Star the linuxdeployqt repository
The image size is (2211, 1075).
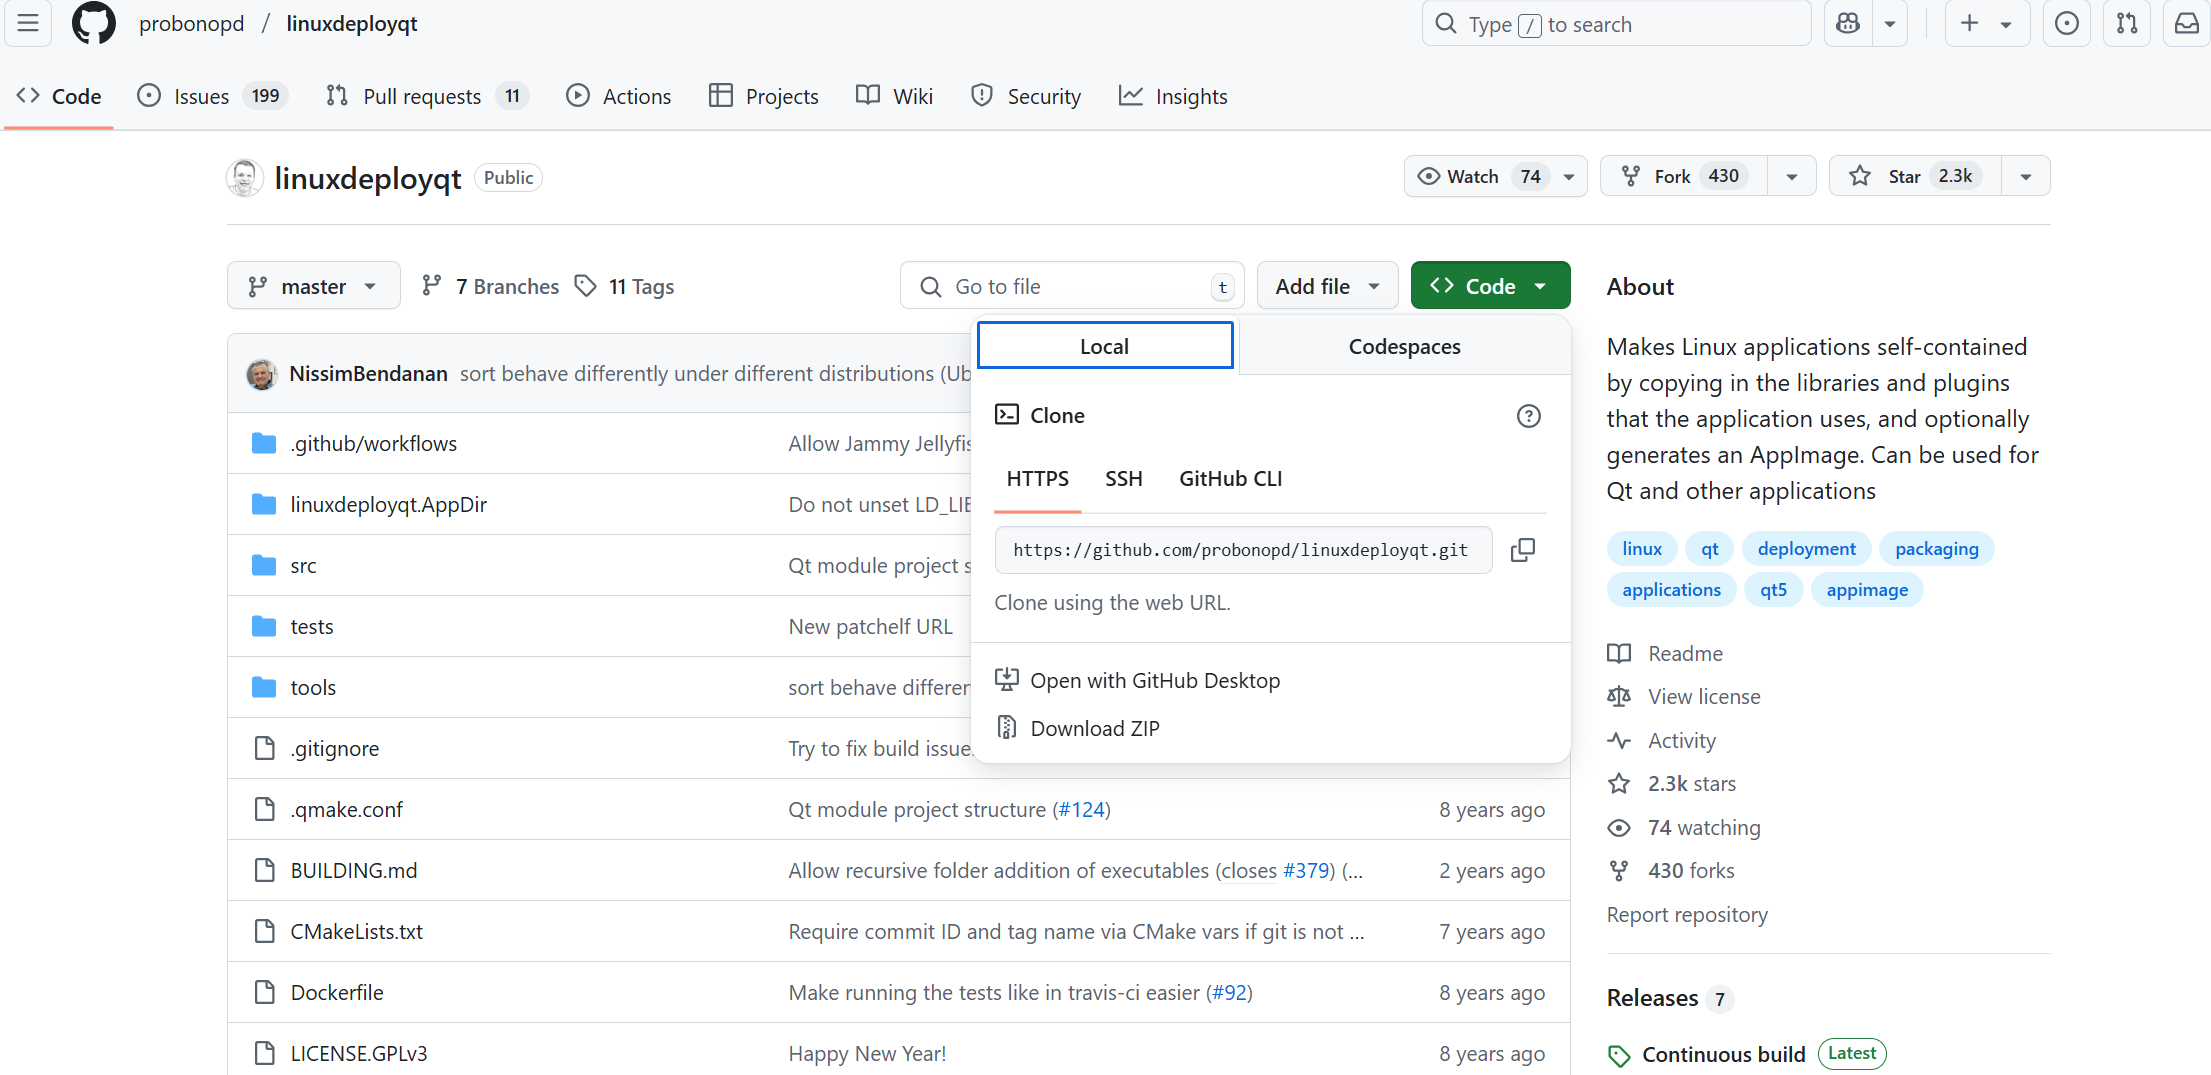pyautogui.click(x=1915, y=176)
